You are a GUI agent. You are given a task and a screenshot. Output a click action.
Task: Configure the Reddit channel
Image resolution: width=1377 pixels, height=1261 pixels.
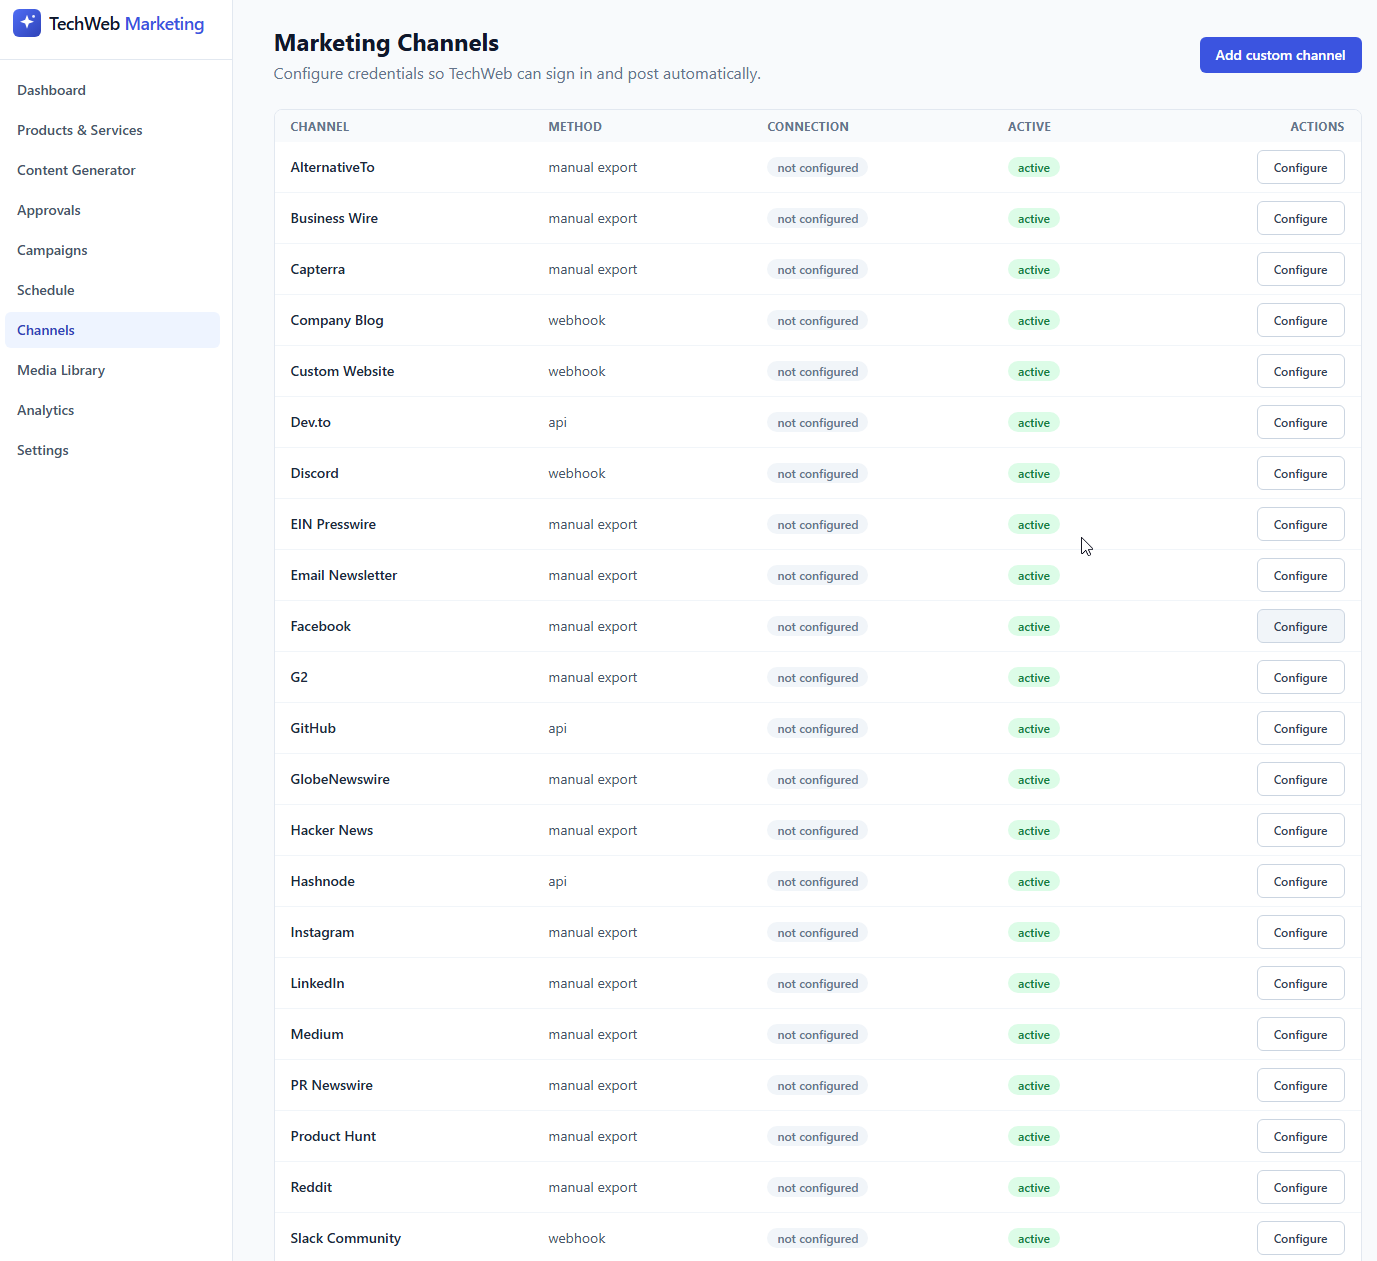1300,1188
